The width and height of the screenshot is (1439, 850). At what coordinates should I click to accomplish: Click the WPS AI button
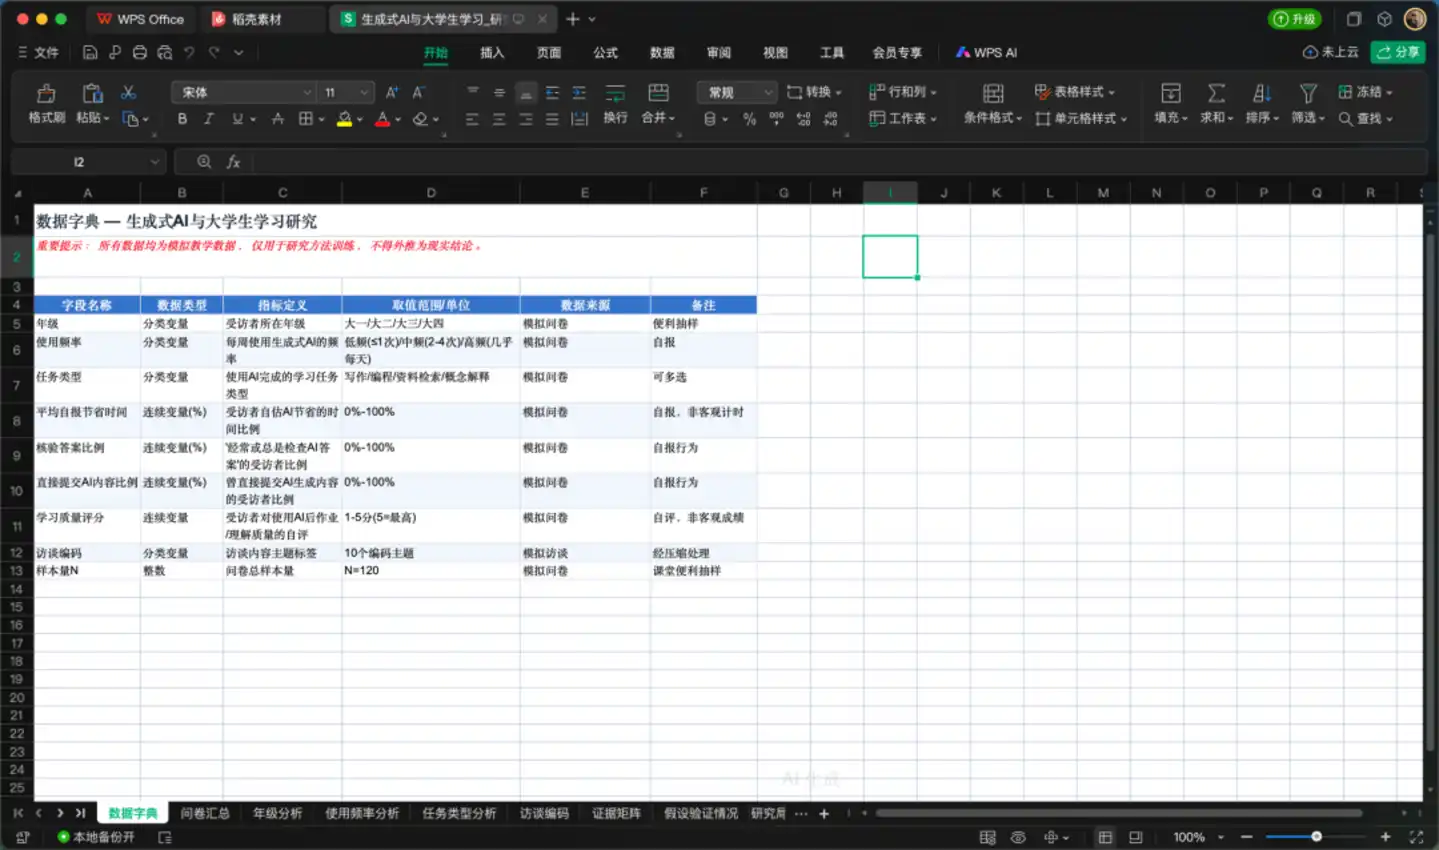986,52
